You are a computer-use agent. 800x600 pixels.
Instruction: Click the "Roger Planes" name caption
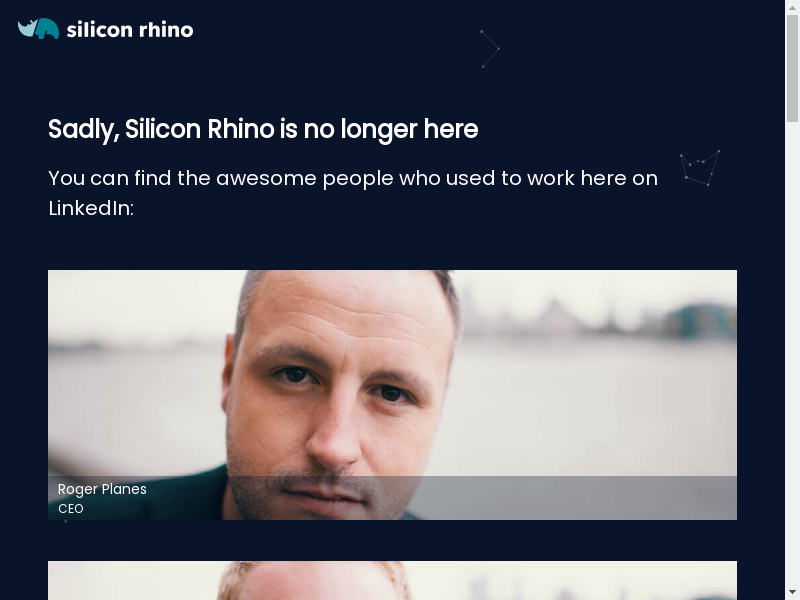click(102, 489)
